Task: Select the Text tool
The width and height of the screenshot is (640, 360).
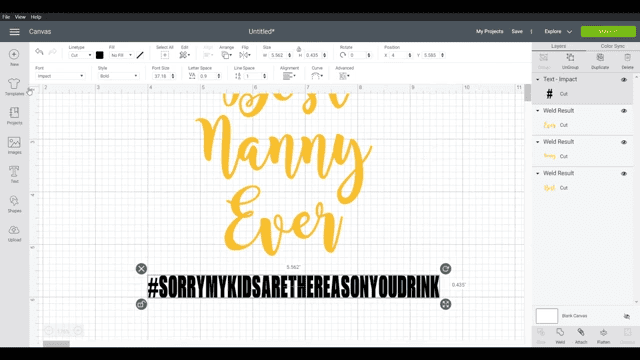Action: pyautogui.click(x=14, y=171)
